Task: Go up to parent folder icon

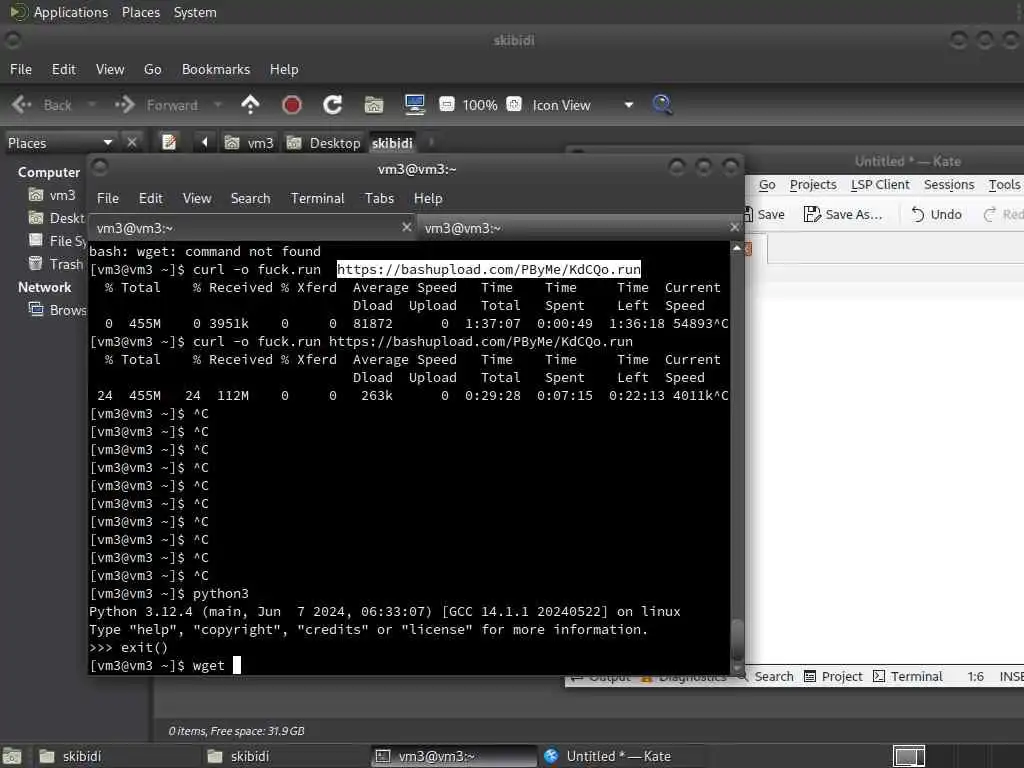Action: point(250,104)
